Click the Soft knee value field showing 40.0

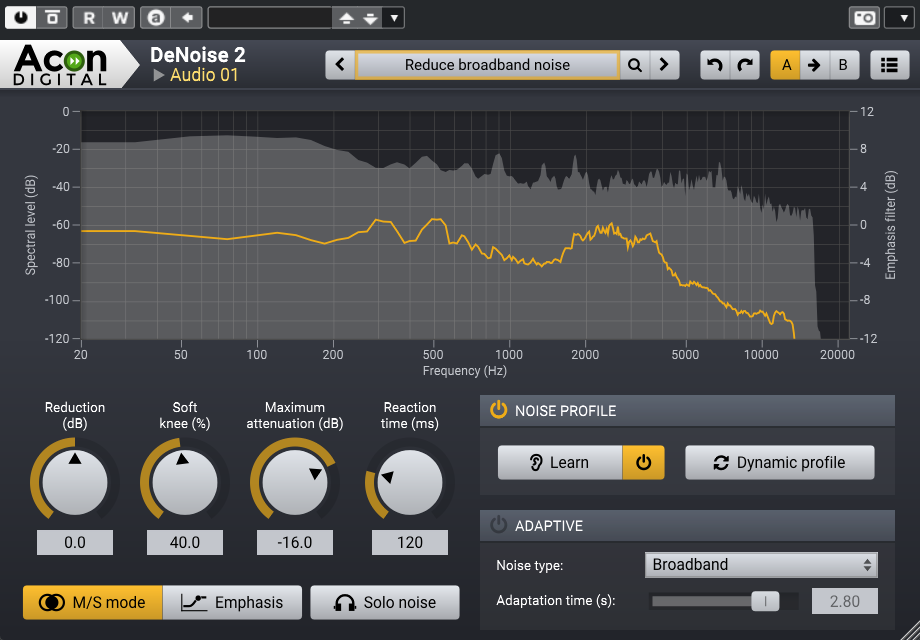(185, 543)
